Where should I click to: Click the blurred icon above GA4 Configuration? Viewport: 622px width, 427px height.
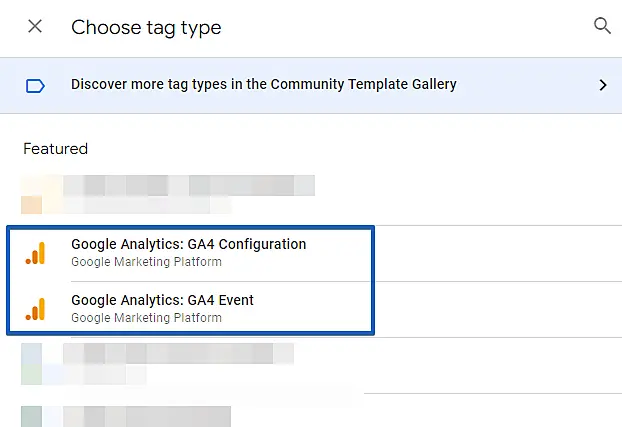click(x=32, y=195)
